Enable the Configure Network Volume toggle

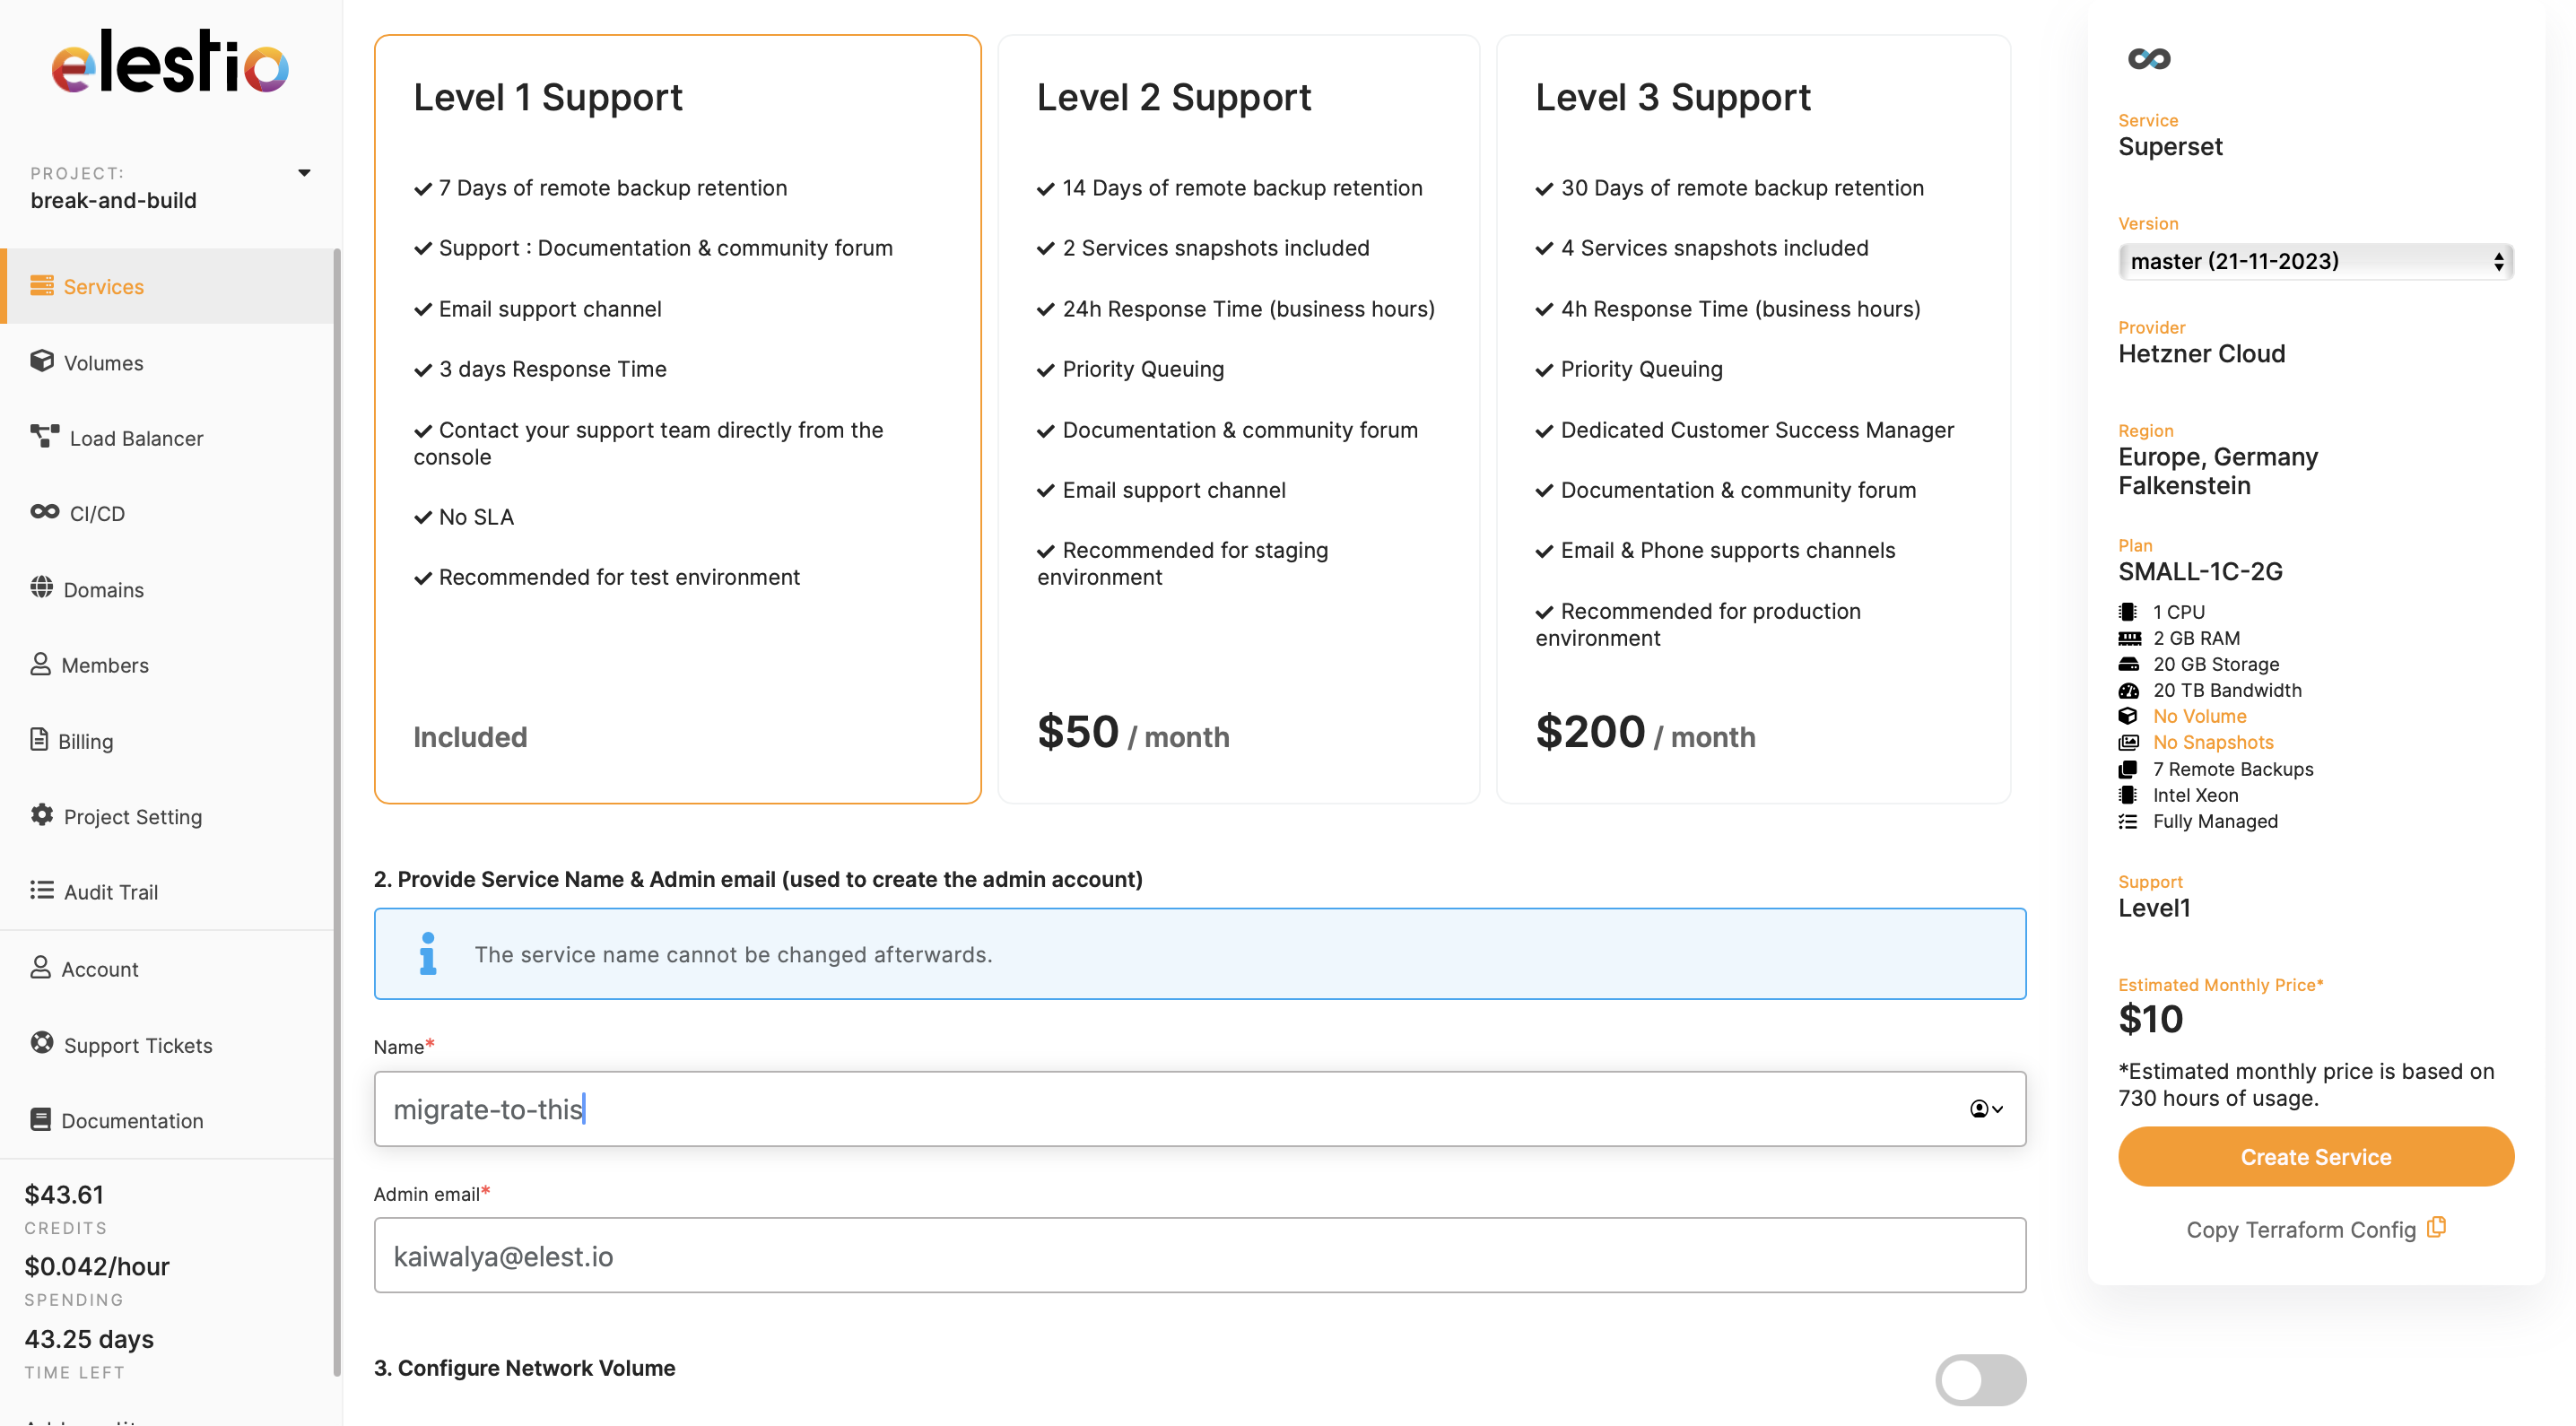click(1979, 1380)
